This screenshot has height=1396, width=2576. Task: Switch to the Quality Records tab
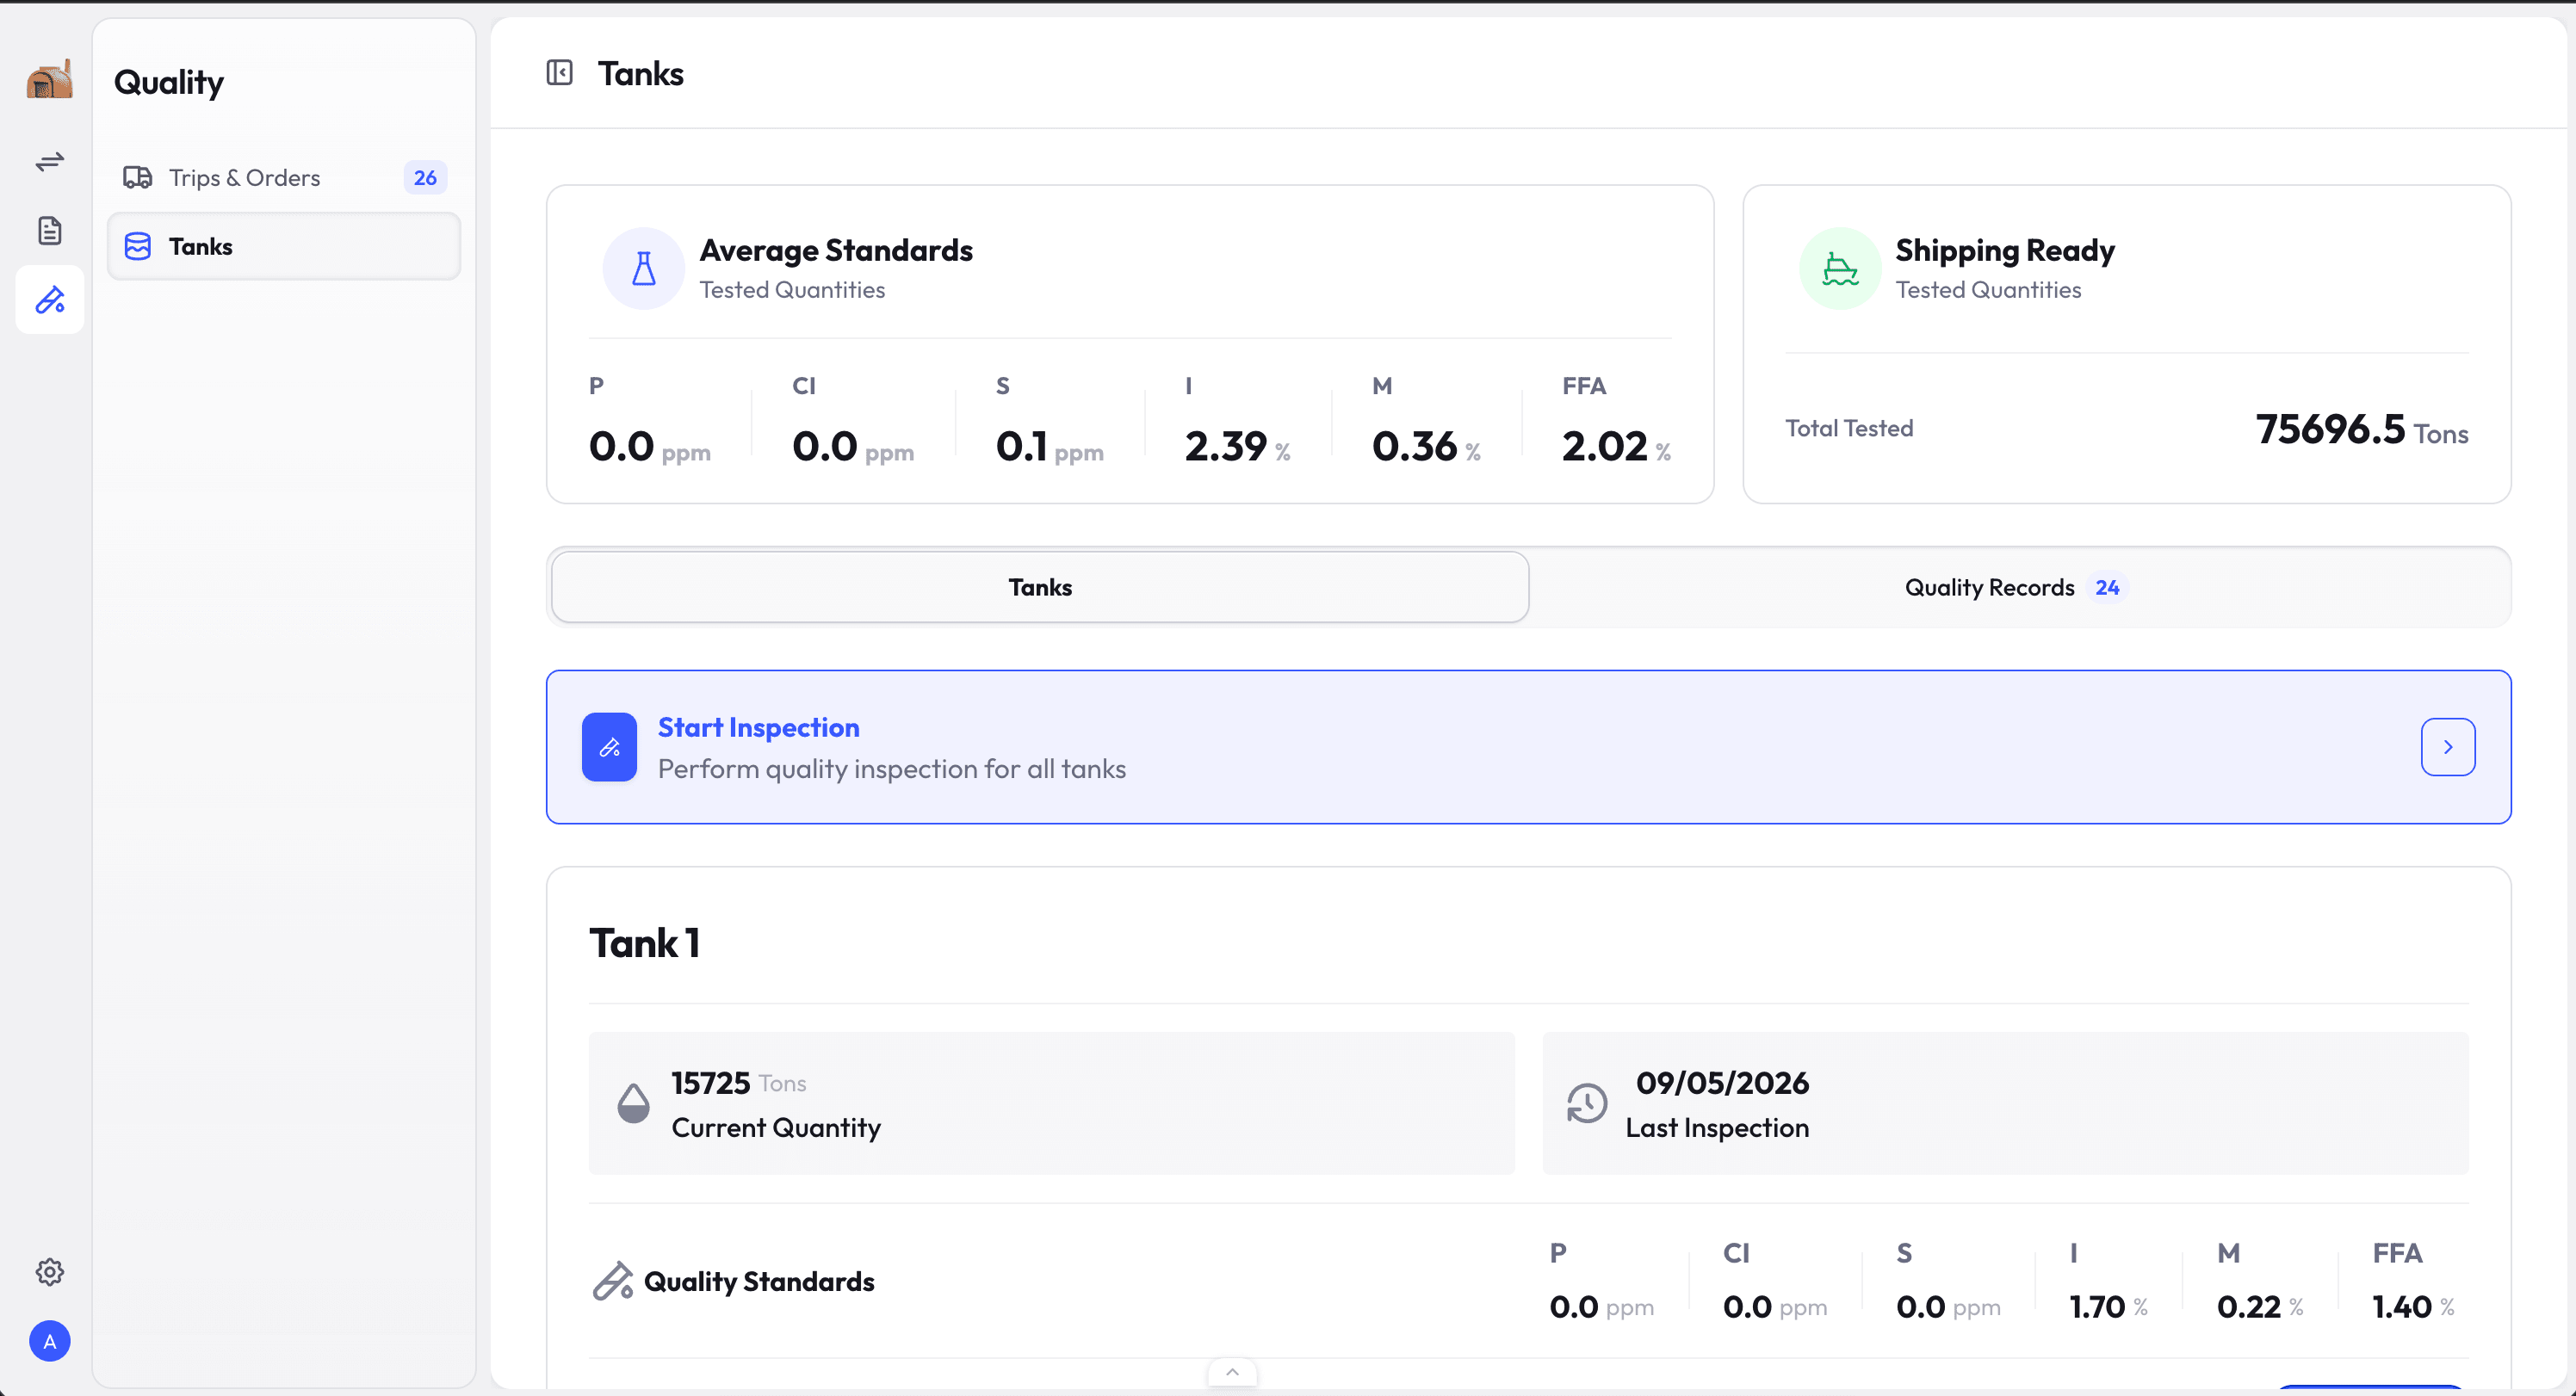pyautogui.click(x=2019, y=587)
